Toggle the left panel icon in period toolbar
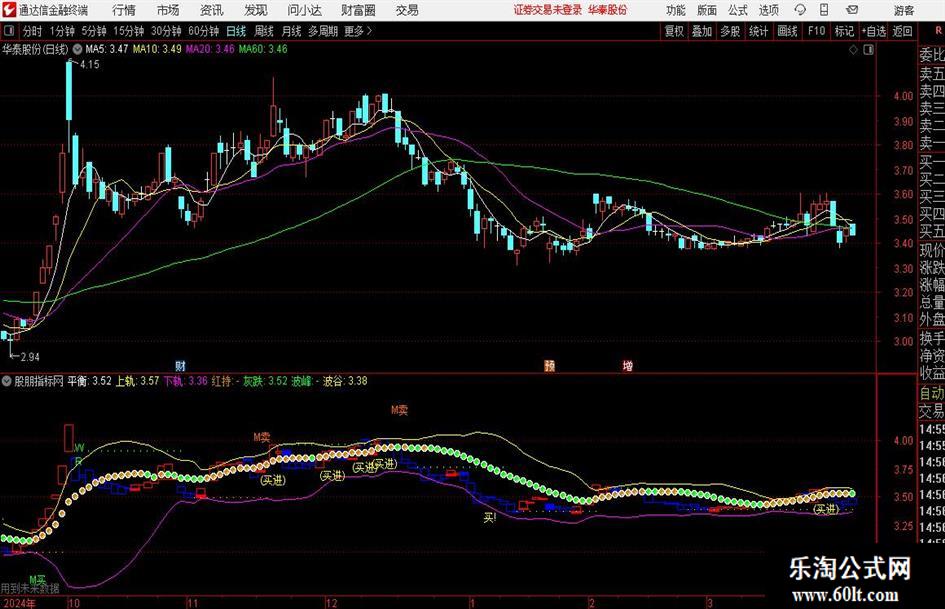 tap(8, 31)
